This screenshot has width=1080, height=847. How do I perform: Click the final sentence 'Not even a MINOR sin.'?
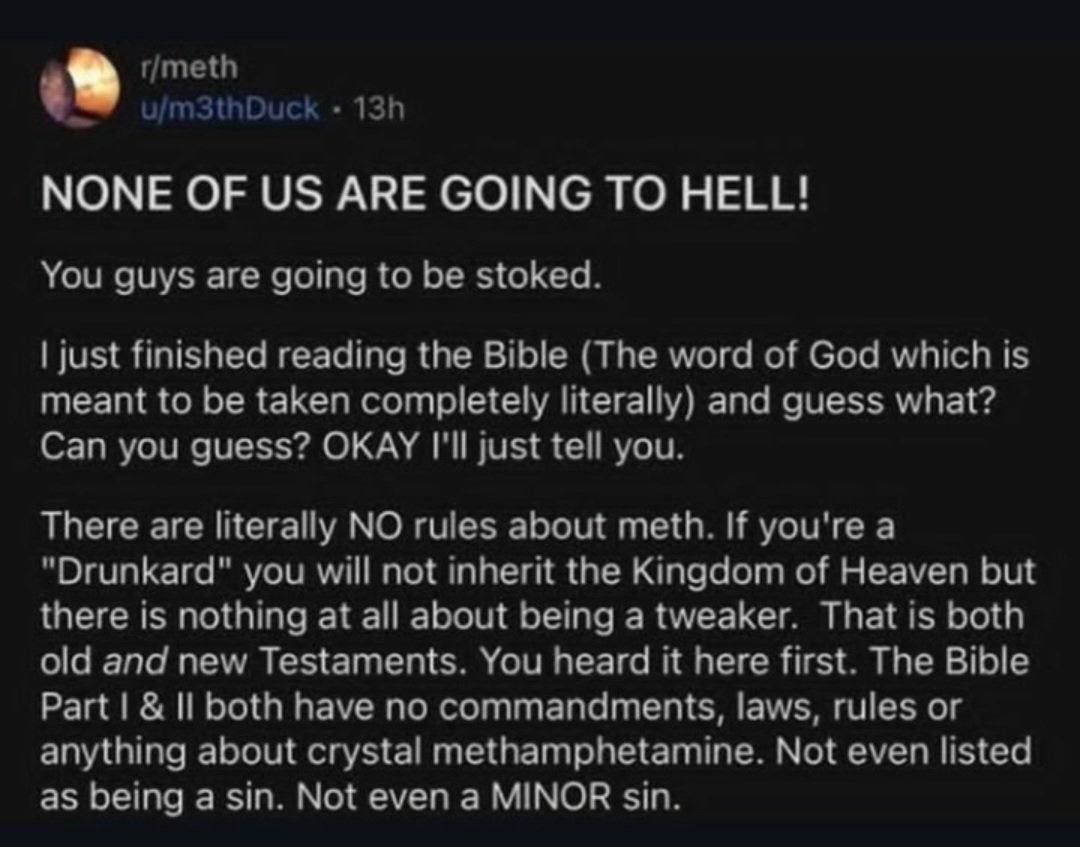490,798
